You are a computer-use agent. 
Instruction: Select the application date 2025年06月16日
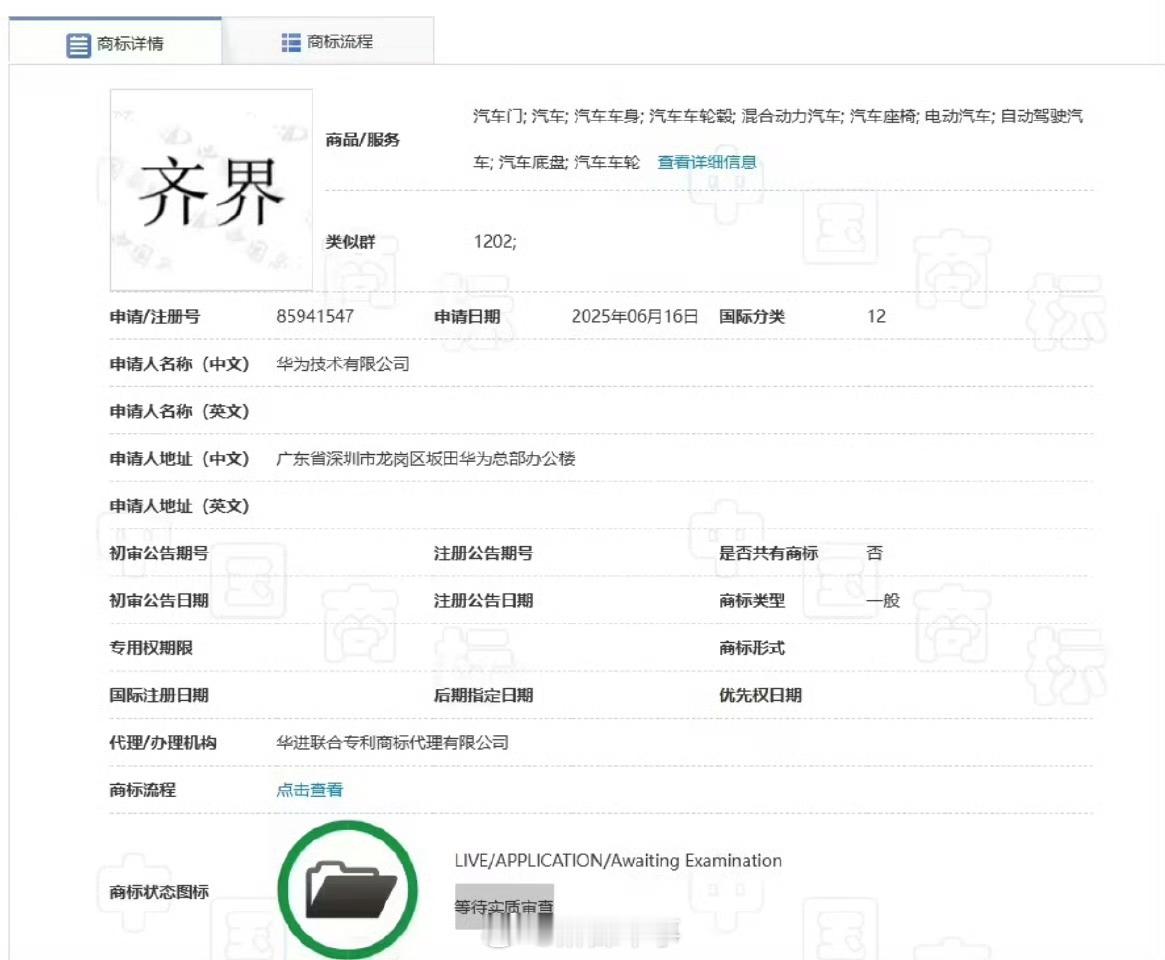[637, 316]
